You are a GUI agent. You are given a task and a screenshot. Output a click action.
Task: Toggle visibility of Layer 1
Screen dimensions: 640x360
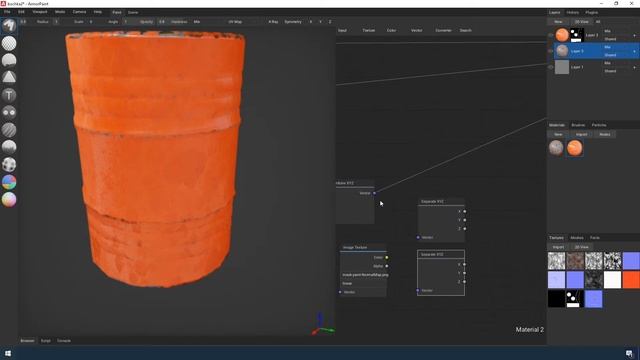coord(550,67)
